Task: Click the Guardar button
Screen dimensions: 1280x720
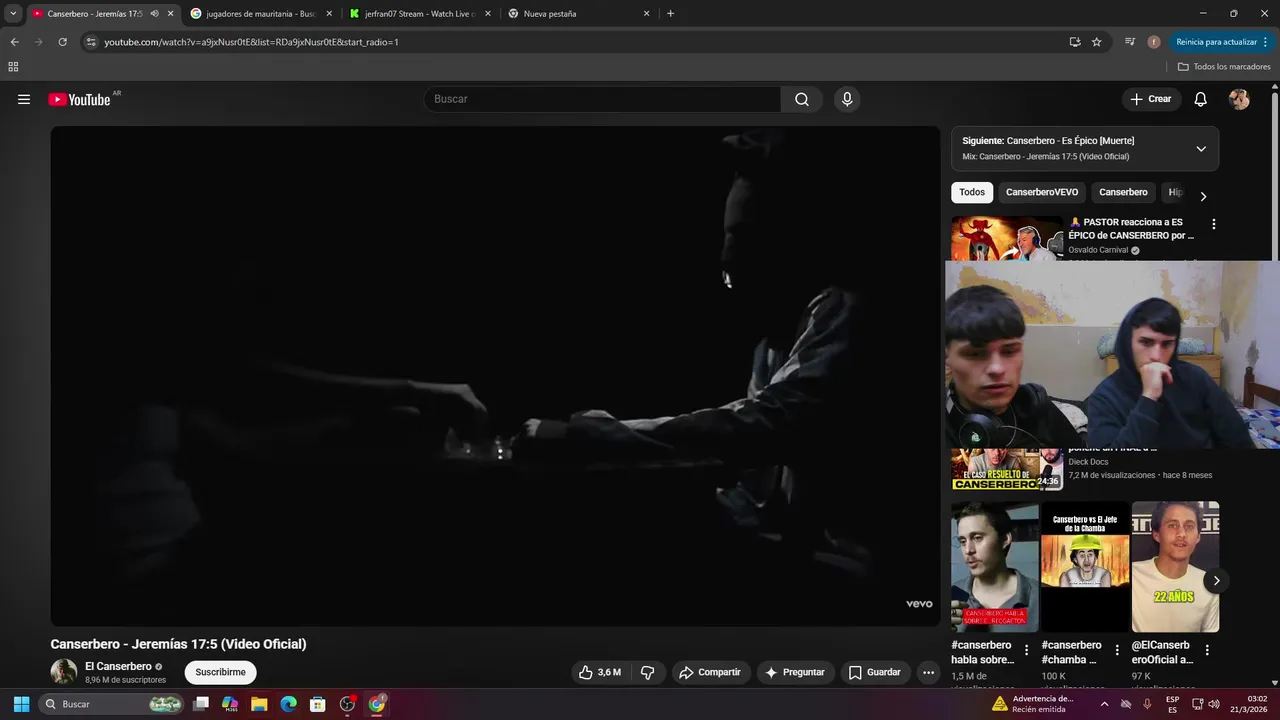Action: tap(875, 673)
